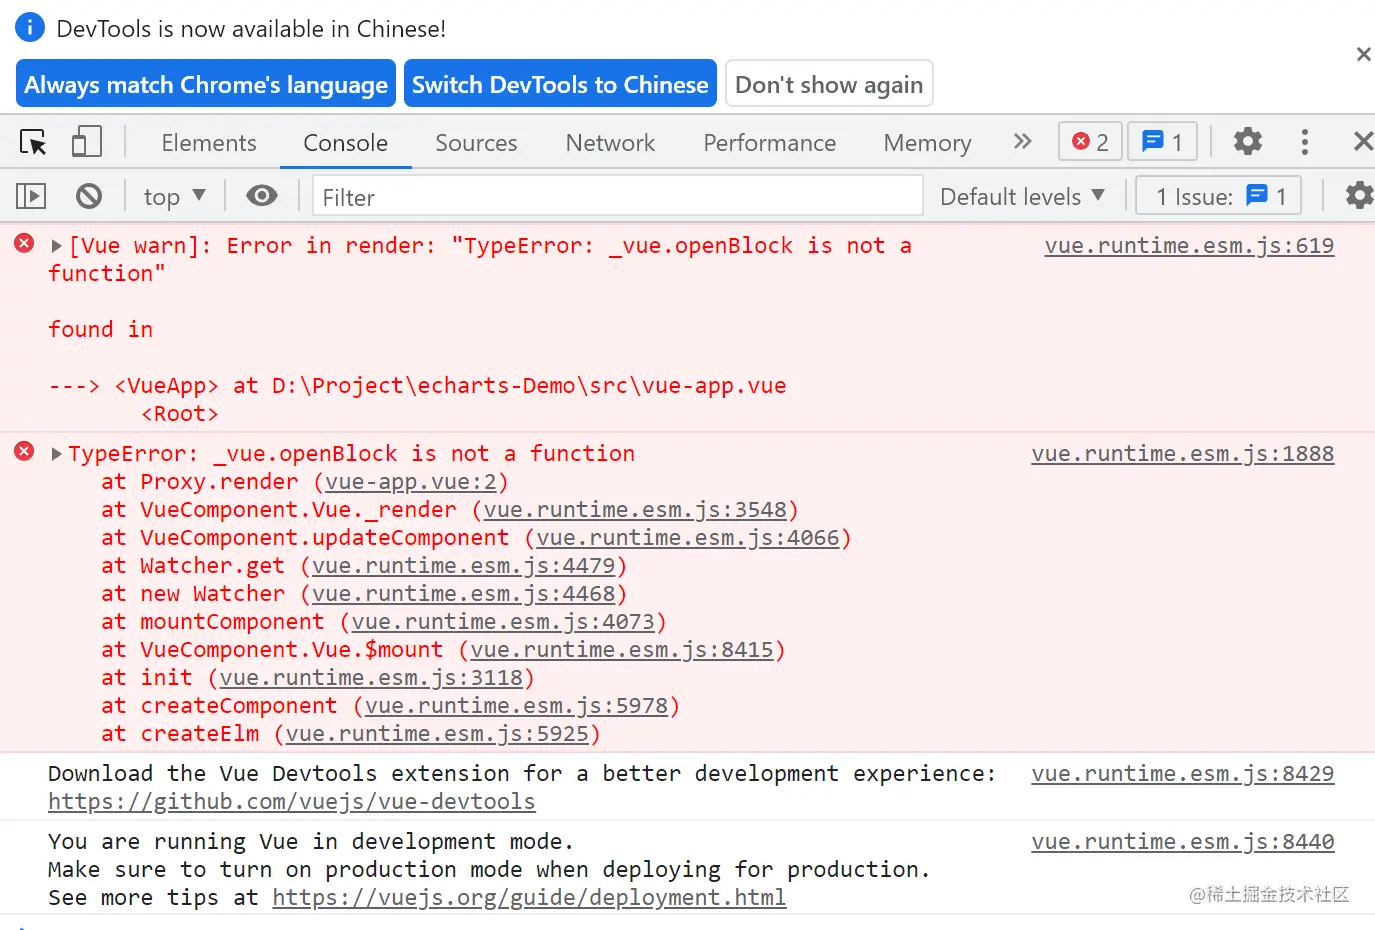The width and height of the screenshot is (1375, 930).
Task: Open stack link vue.runtime.esm.js:3118
Action: point(371,678)
